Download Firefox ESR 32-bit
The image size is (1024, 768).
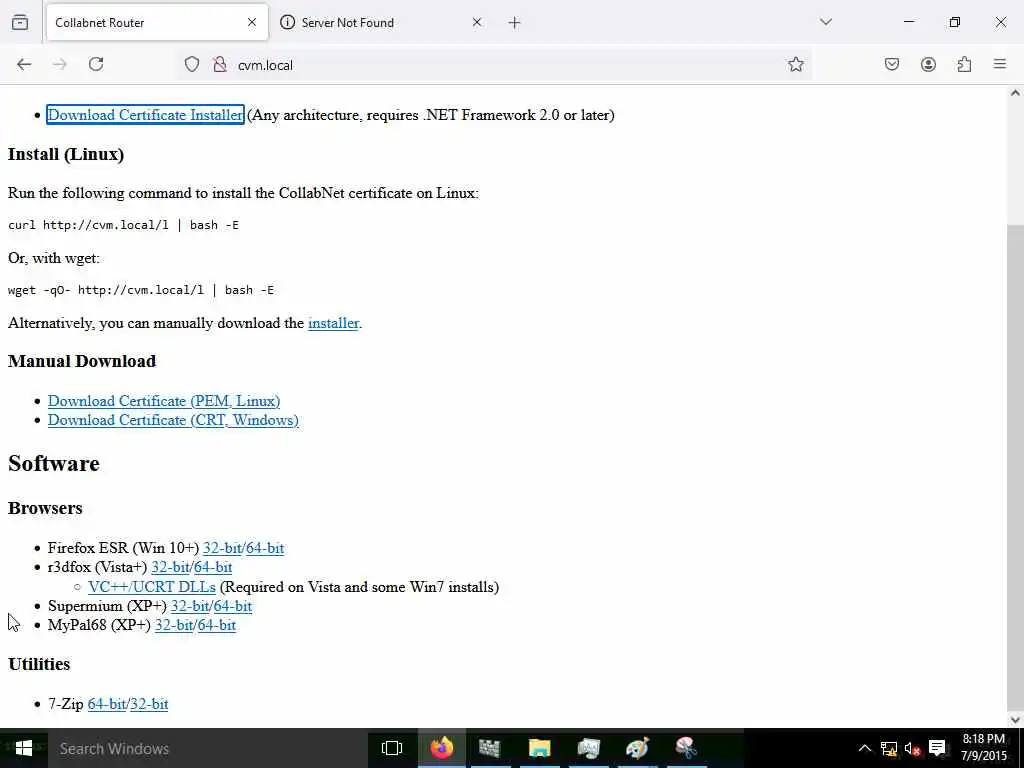click(222, 548)
